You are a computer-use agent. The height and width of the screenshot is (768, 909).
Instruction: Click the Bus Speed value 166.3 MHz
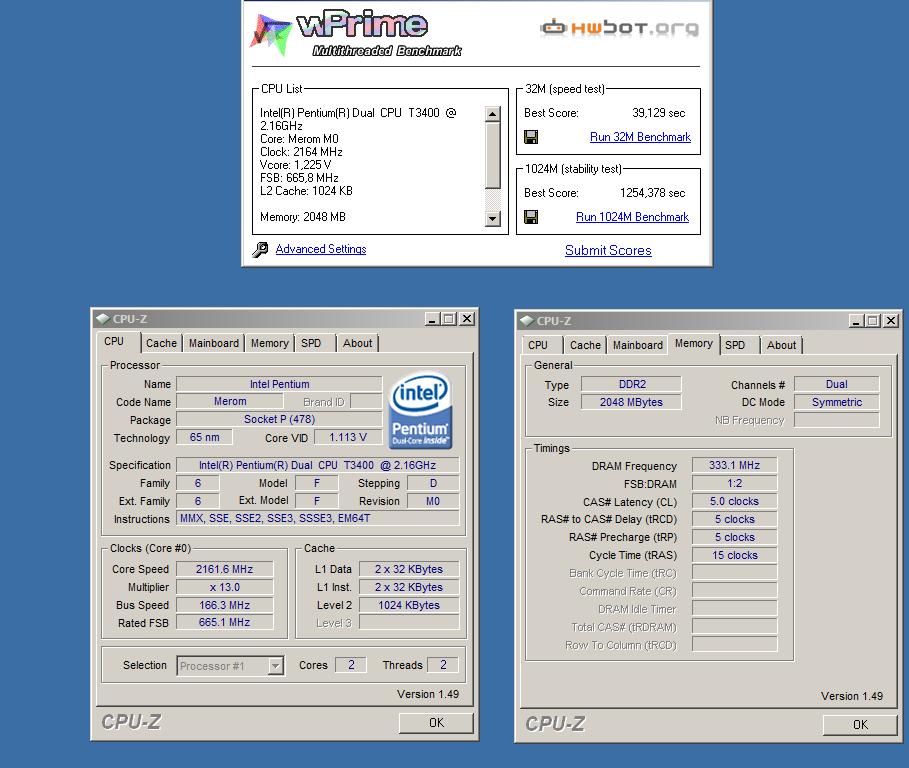point(224,605)
